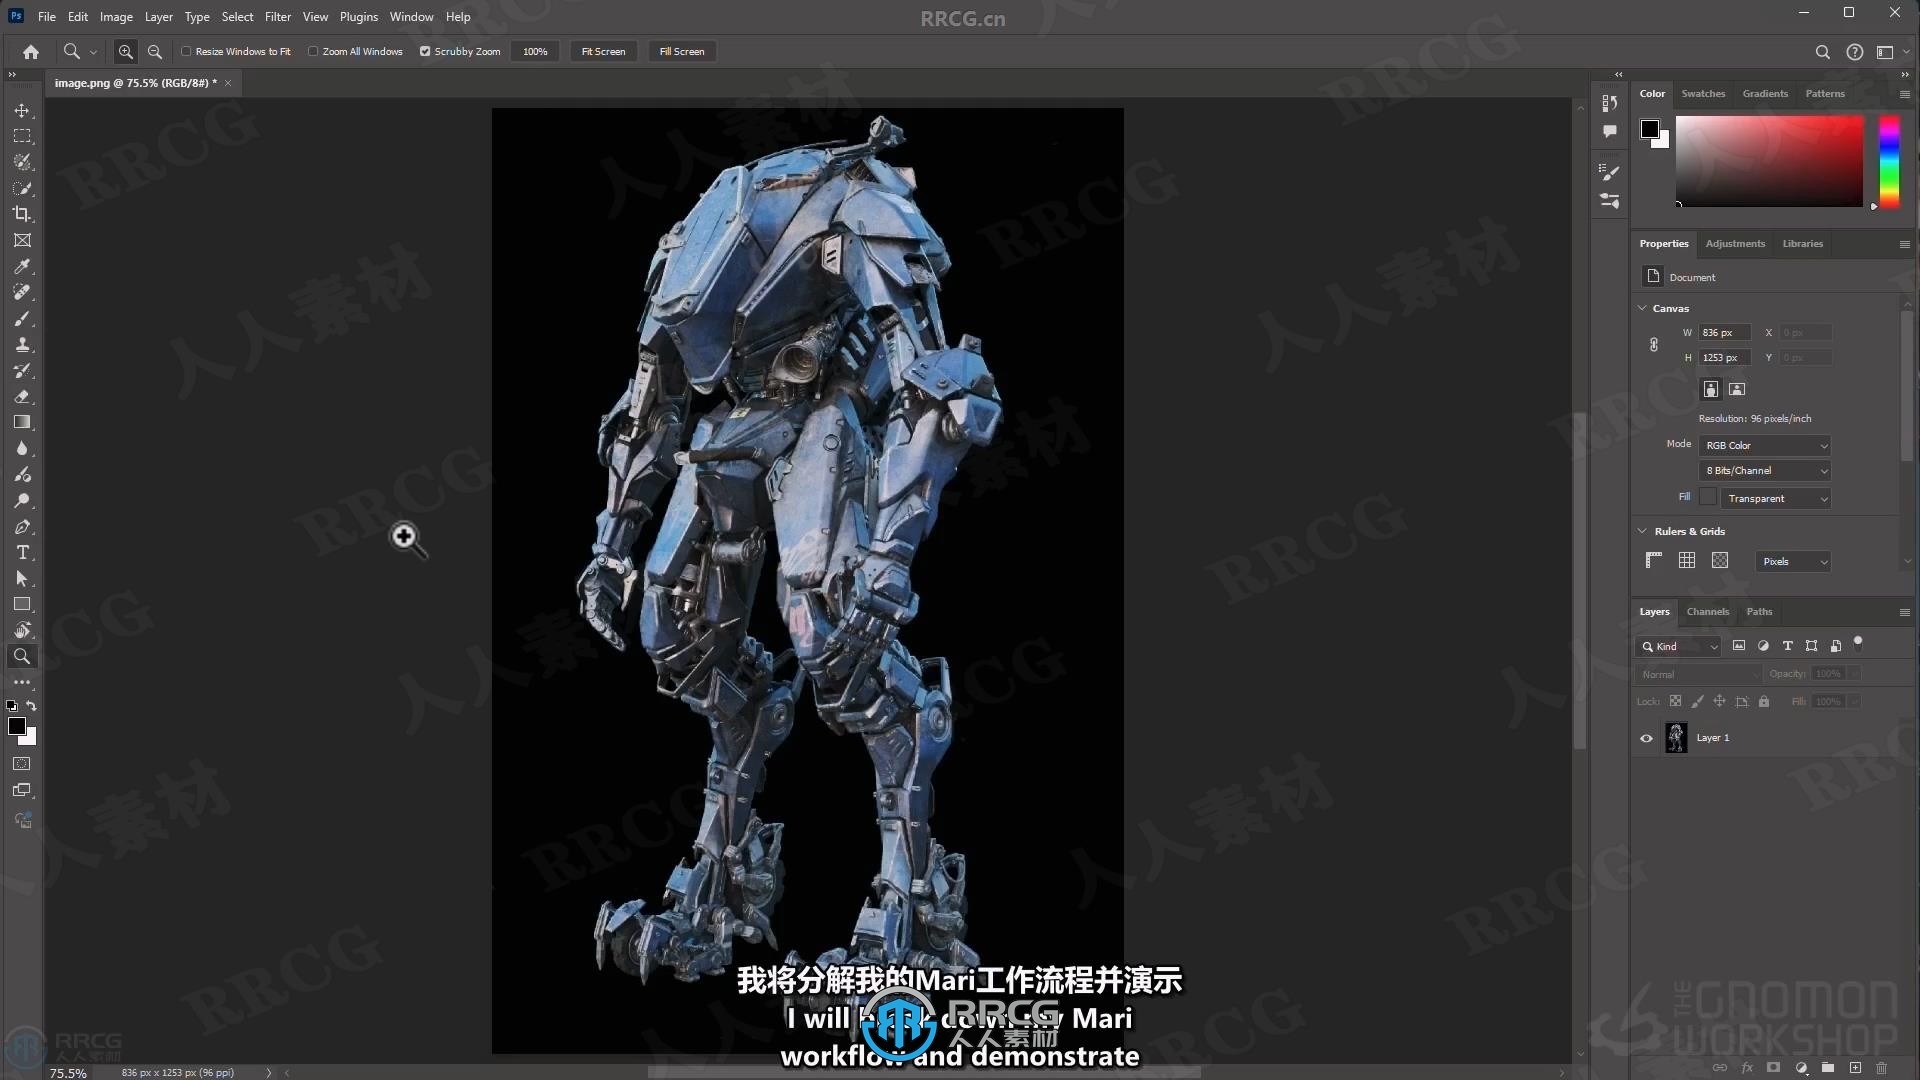Select the Crop tool
This screenshot has height=1080, width=1920.
[x=22, y=214]
